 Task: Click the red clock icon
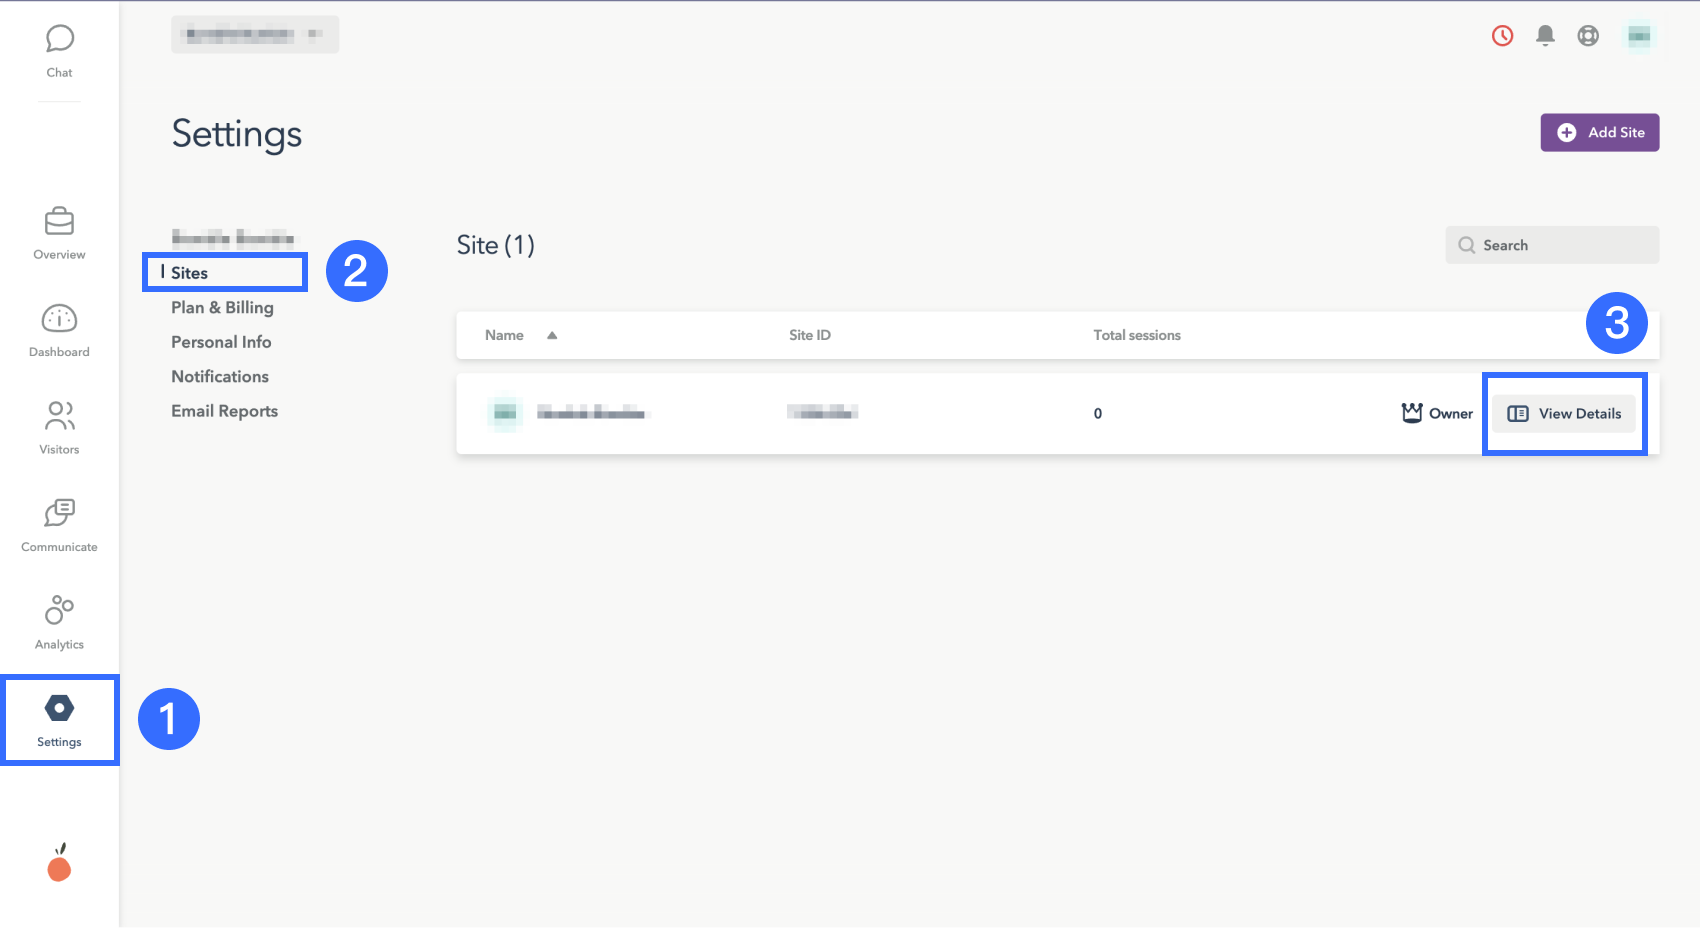(x=1502, y=36)
